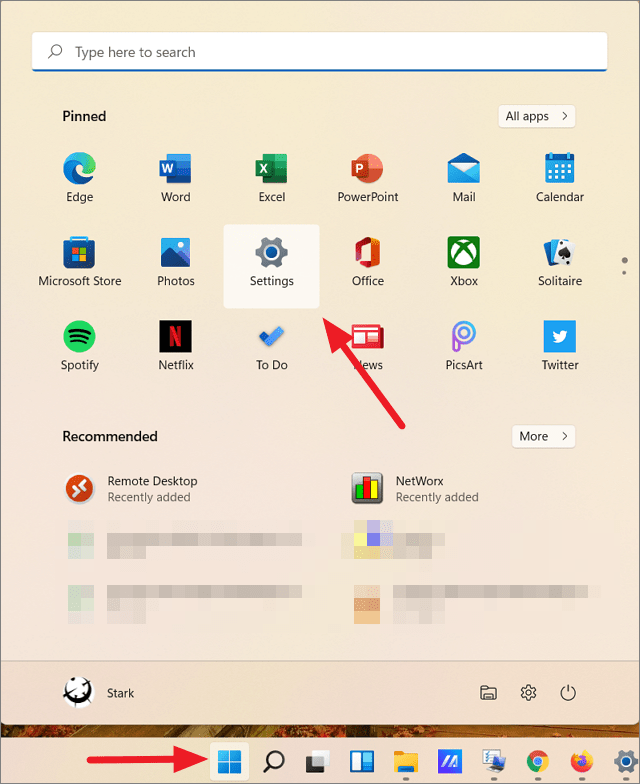Click the Stark user profile
Viewport: 640px width, 784px height.
[98, 693]
